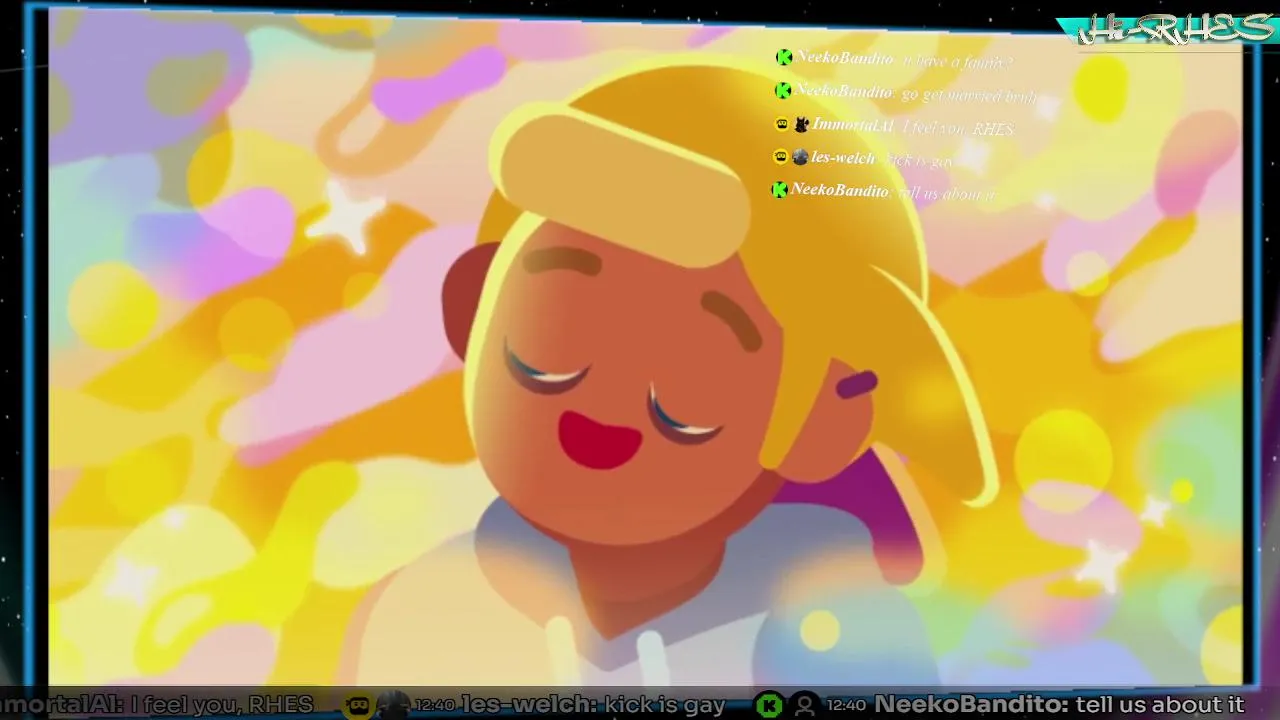The image size is (1280, 720).
Task: Click ticker text 'I feel you, RHES'
Action: click(x=222, y=705)
